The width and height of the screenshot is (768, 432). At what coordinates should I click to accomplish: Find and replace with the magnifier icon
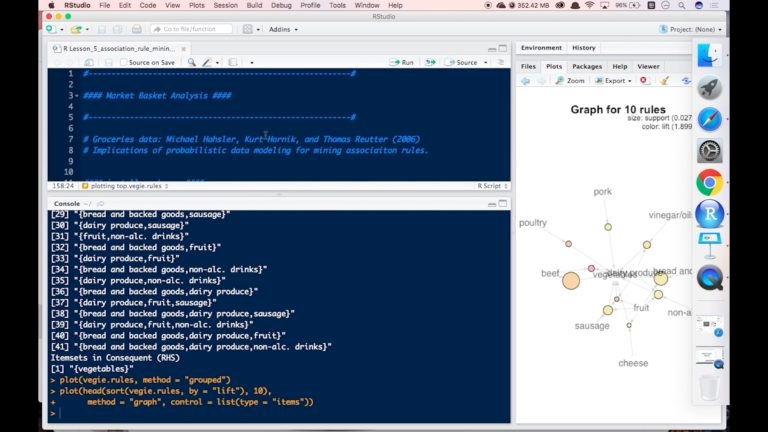click(x=192, y=62)
